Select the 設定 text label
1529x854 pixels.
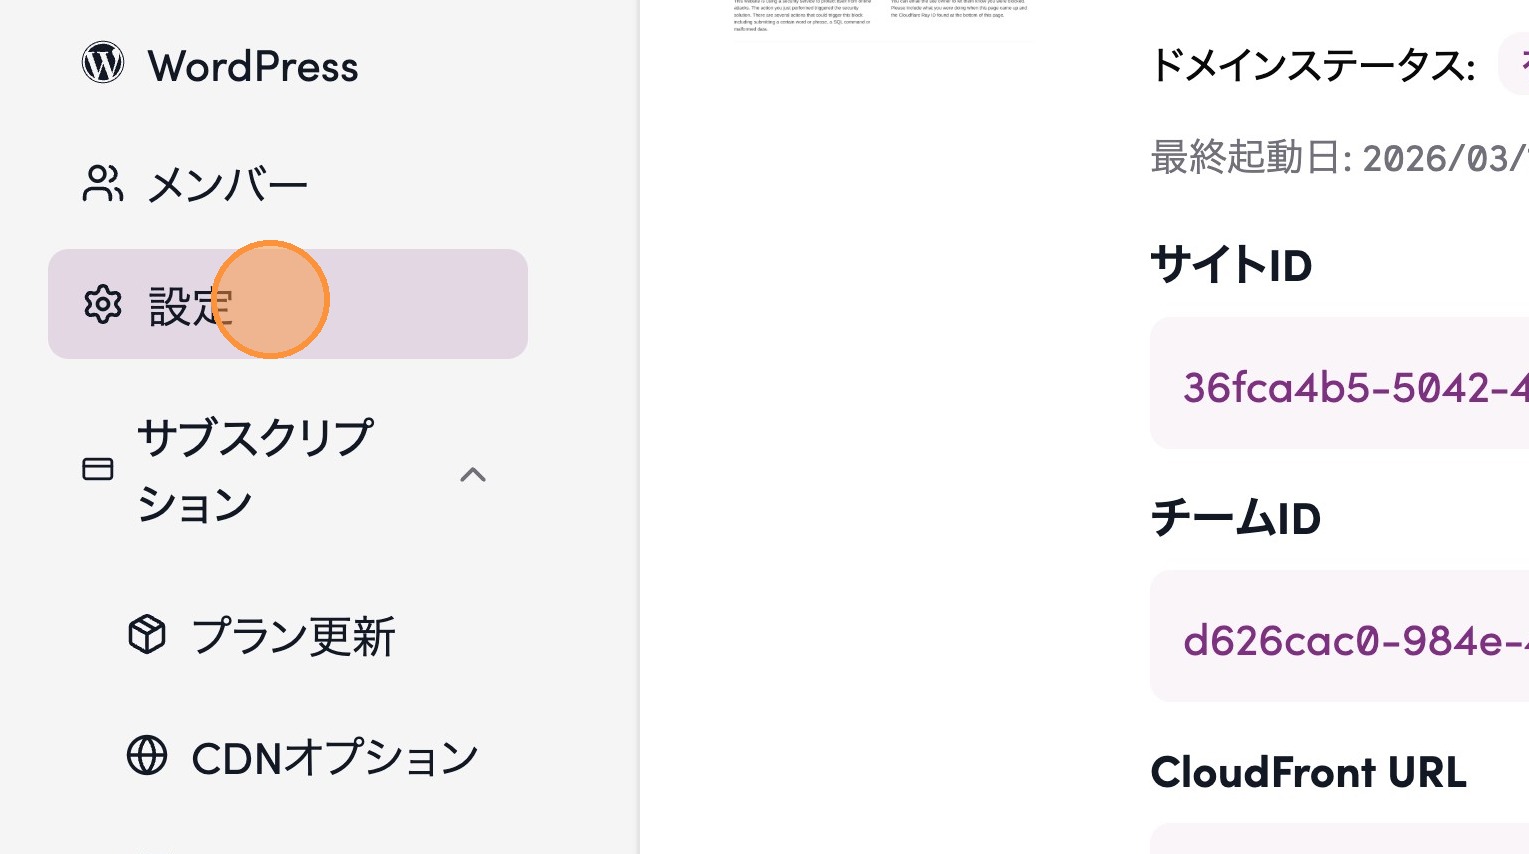(190, 306)
